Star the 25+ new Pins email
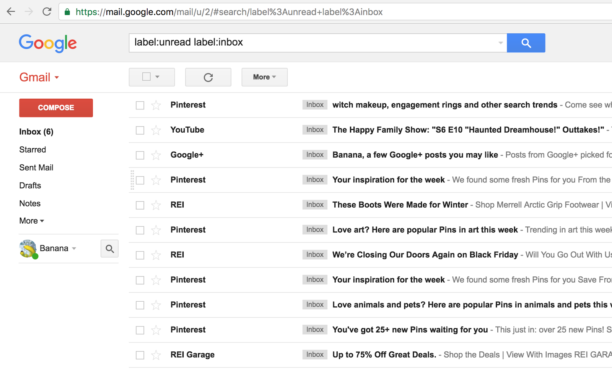612x369 pixels. (156, 330)
